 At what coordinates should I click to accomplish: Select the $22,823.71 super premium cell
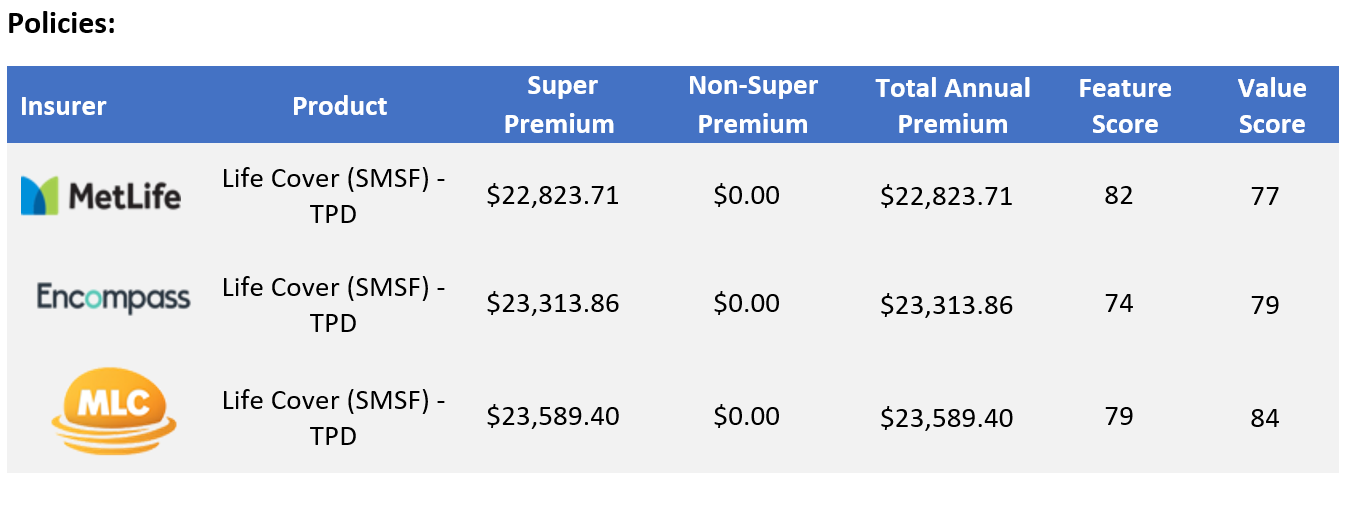pos(553,196)
